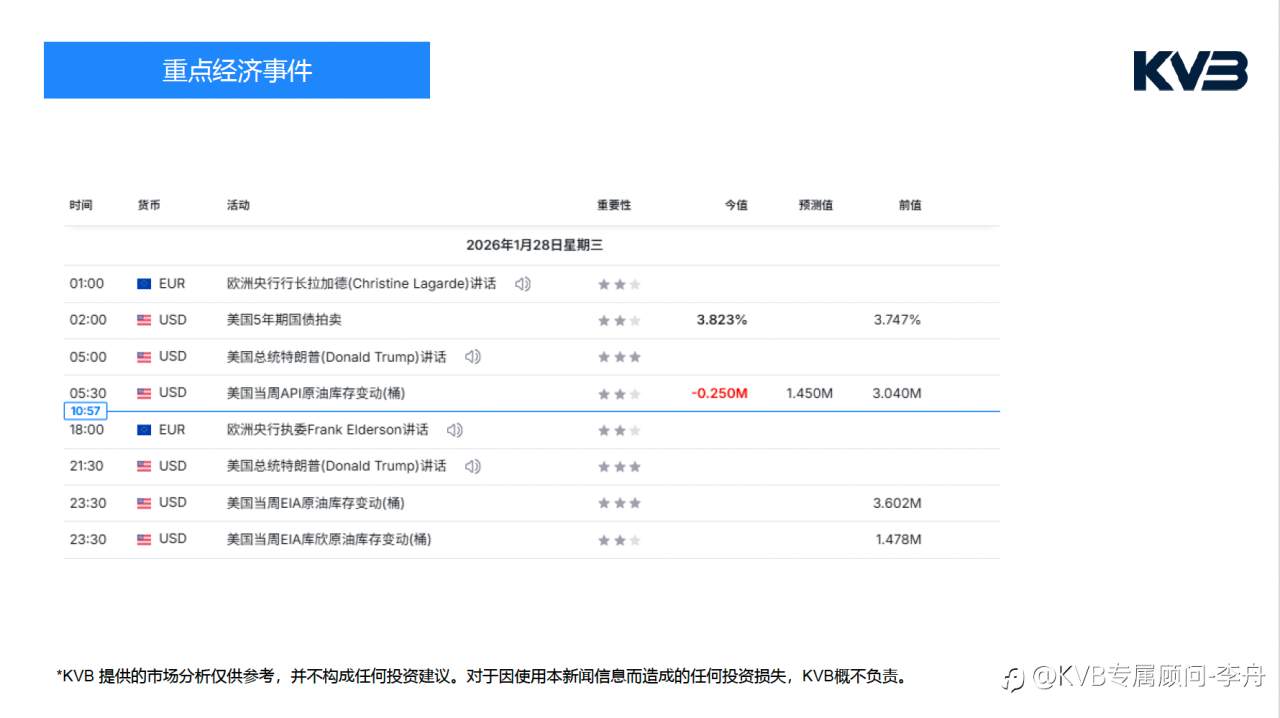
Task: Click speaker icon for 21:30 Trump speech
Action: pyautogui.click(x=473, y=466)
